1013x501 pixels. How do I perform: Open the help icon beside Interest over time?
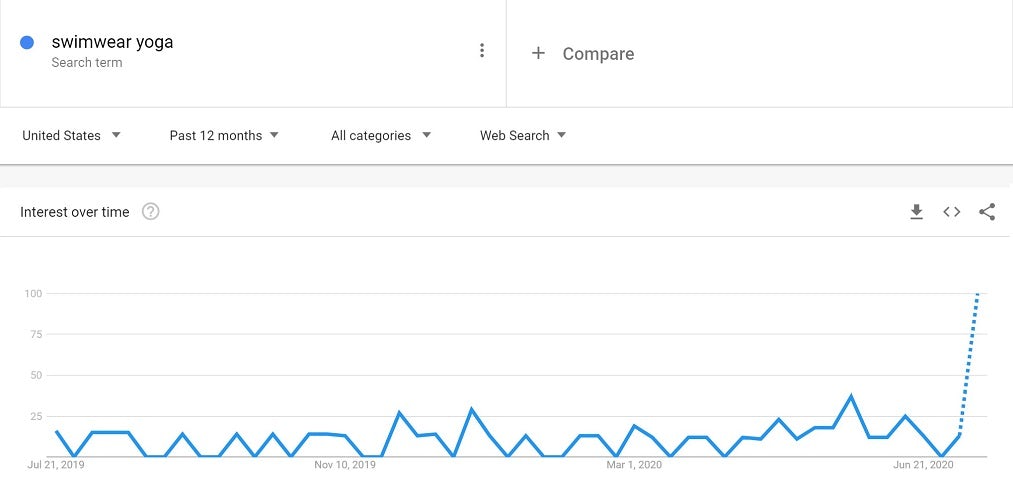150,212
